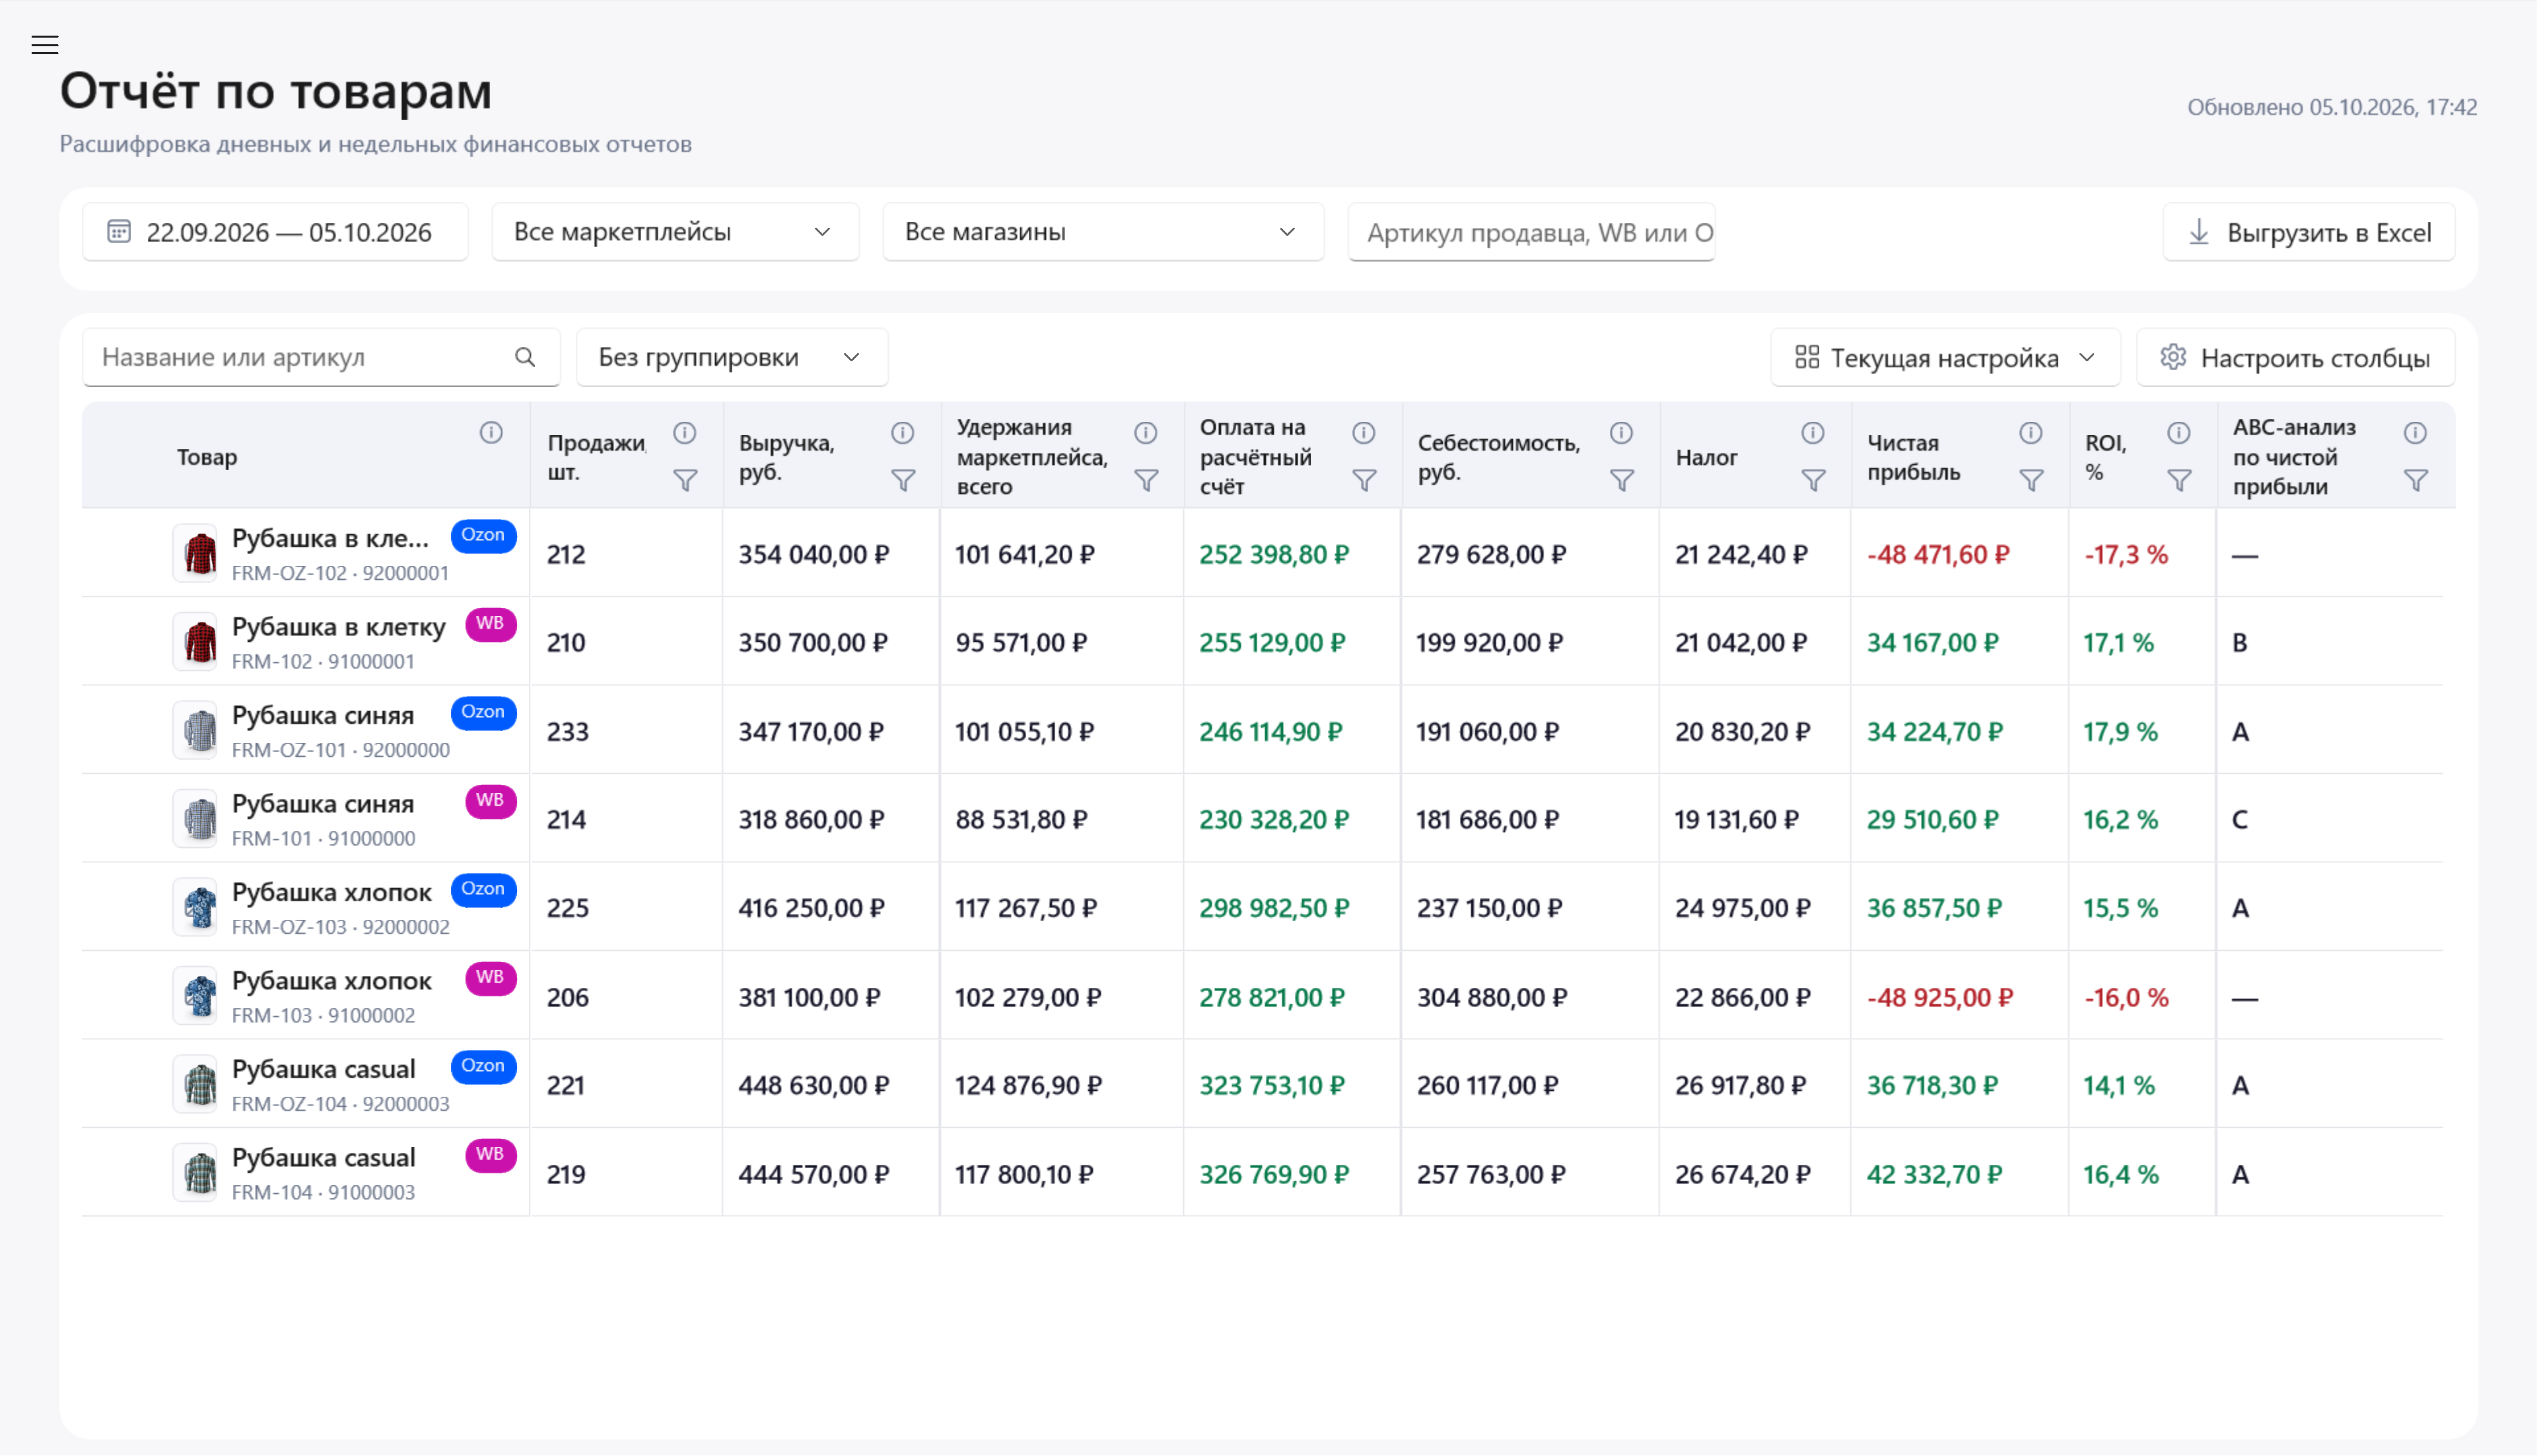This screenshot has width=2537, height=1456.
Task: Click Настроить столбцы button
Action: (2296, 358)
